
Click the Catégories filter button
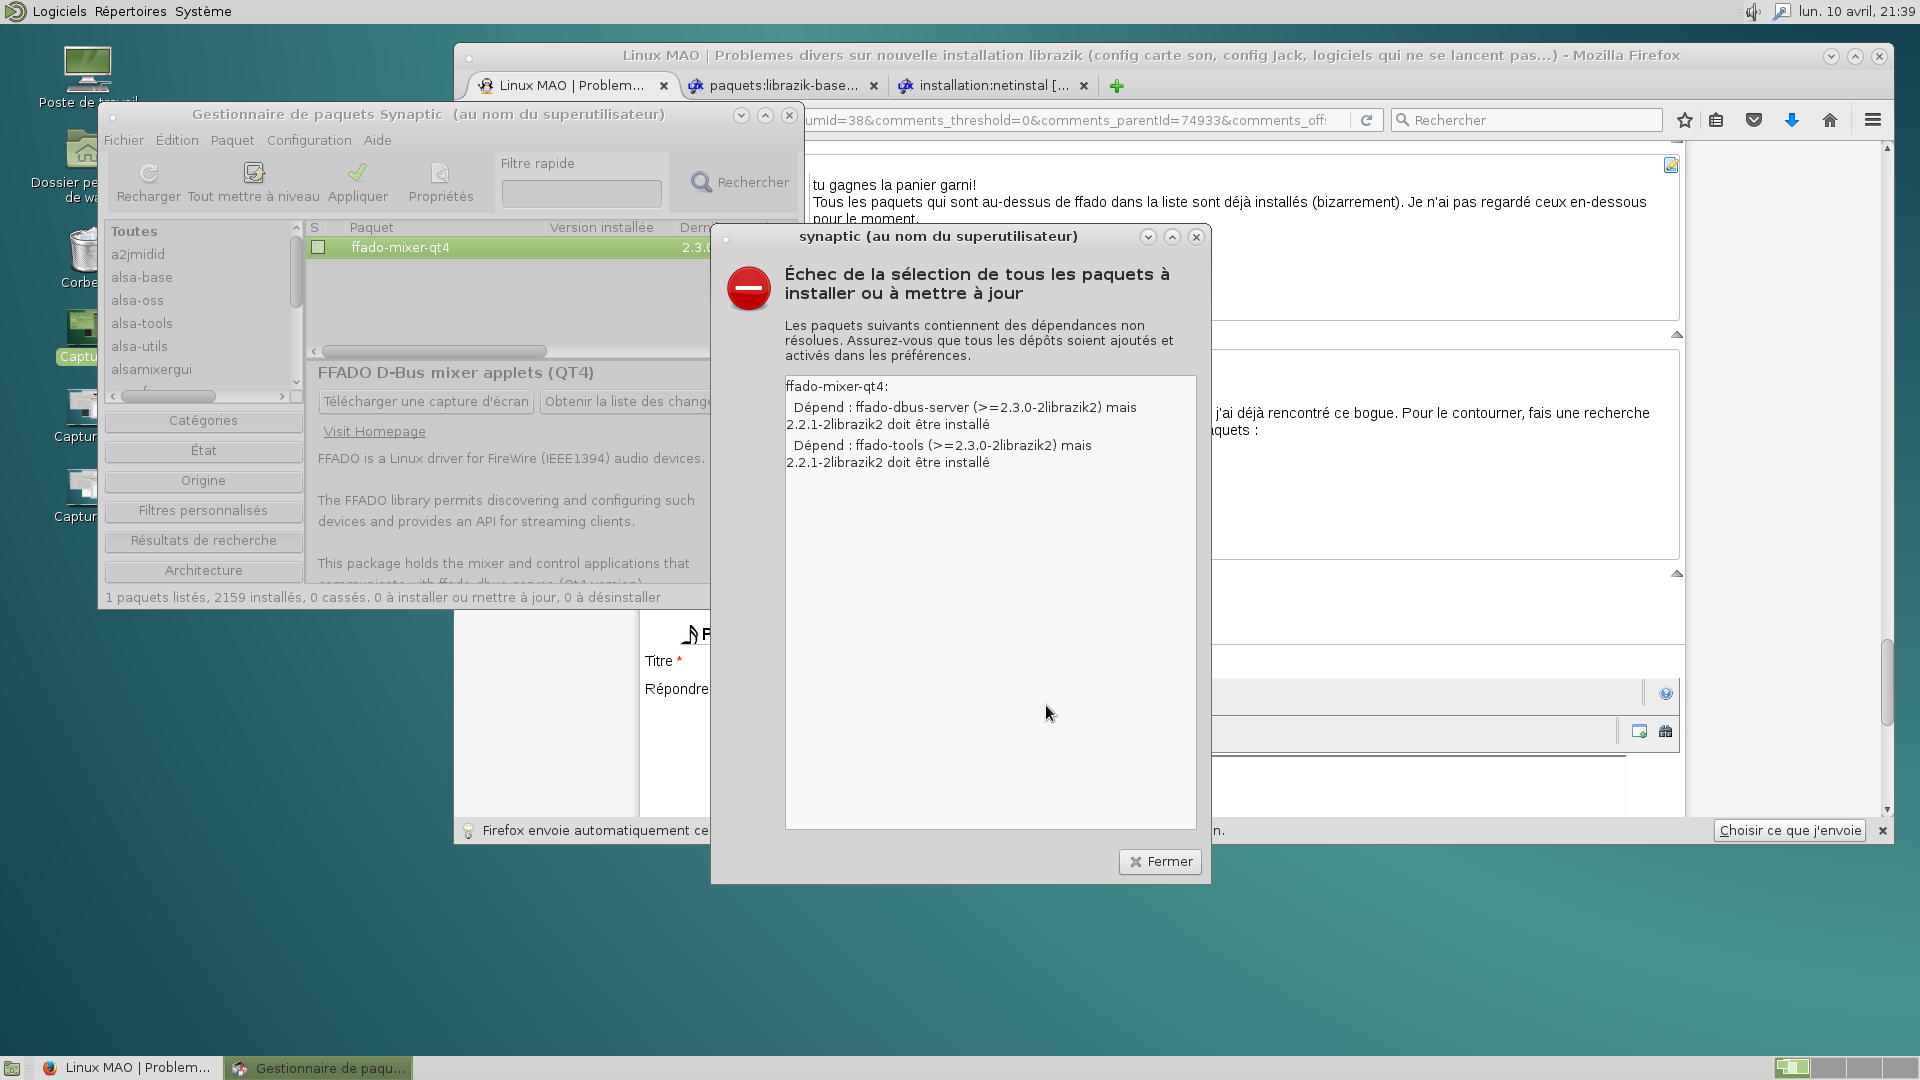click(x=203, y=421)
